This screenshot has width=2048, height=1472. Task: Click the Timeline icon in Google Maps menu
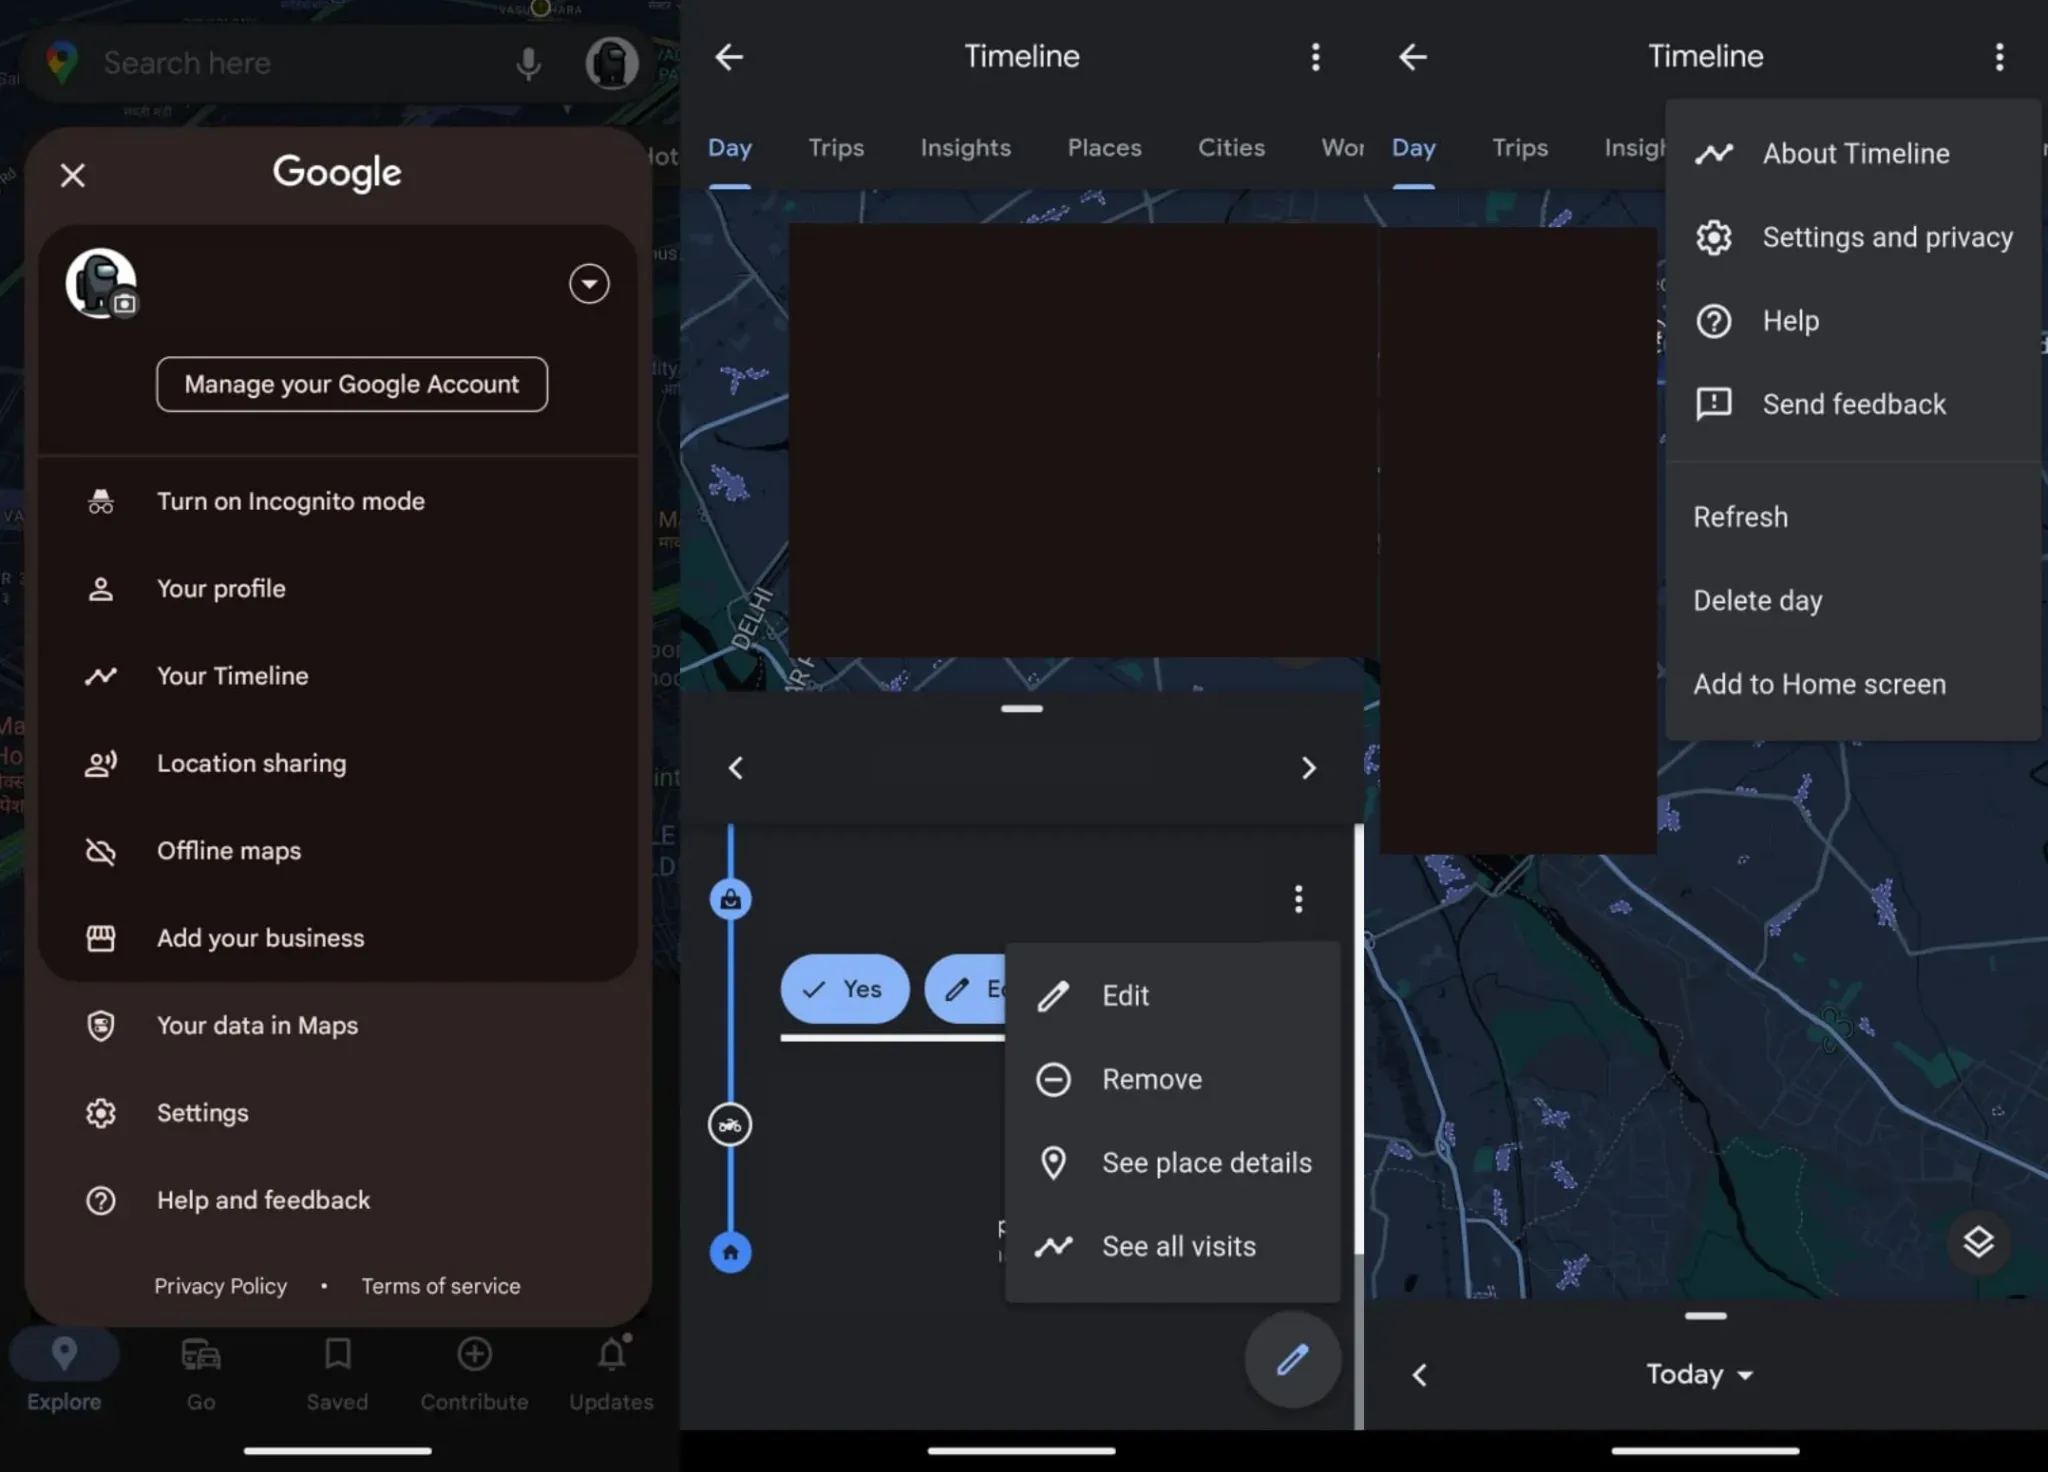click(x=100, y=676)
